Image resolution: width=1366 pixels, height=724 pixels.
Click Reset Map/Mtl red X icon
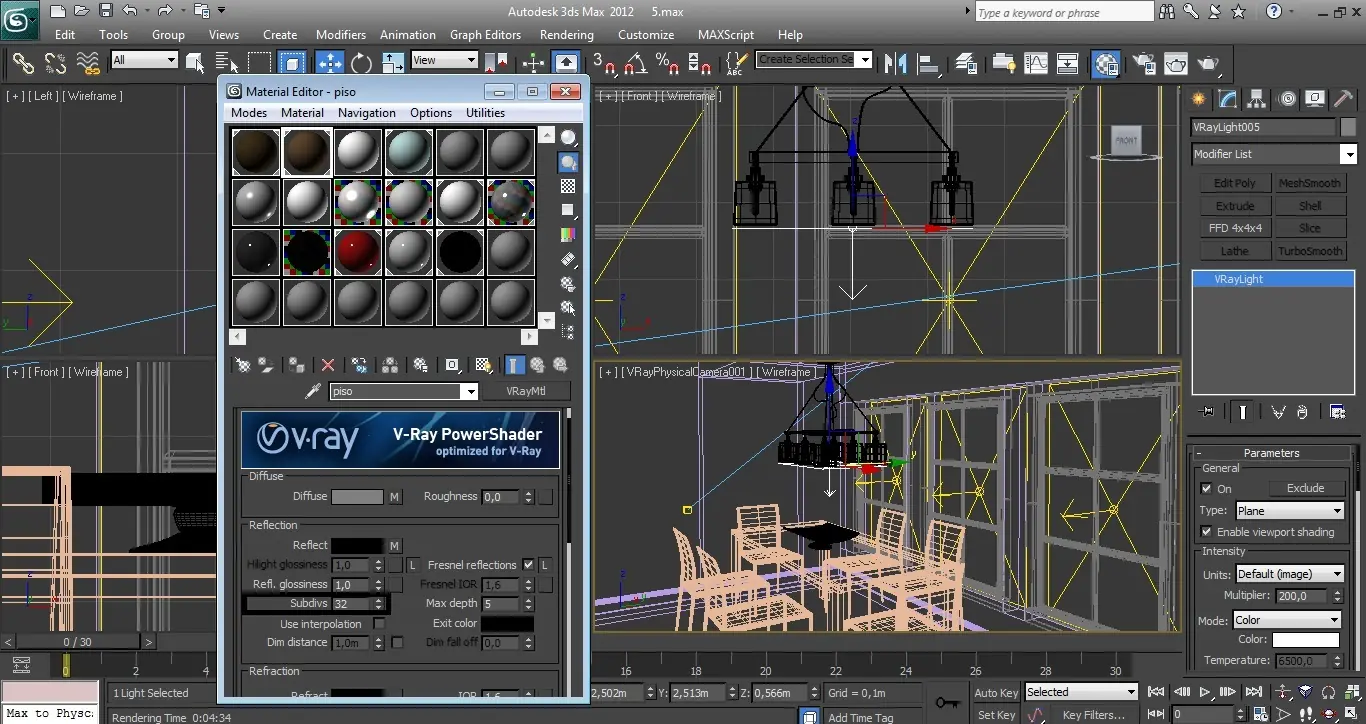328,365
